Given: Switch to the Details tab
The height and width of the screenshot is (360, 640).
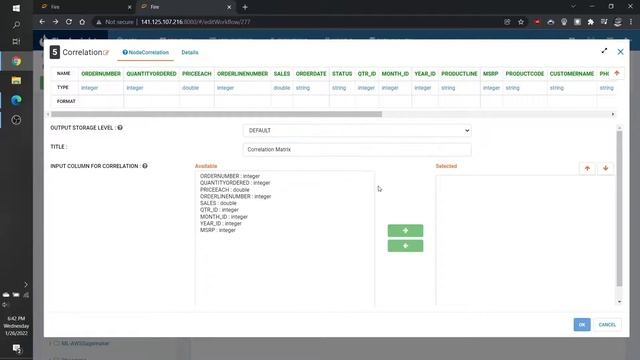Looking at the screenshot, I should [x=190, y=52].
